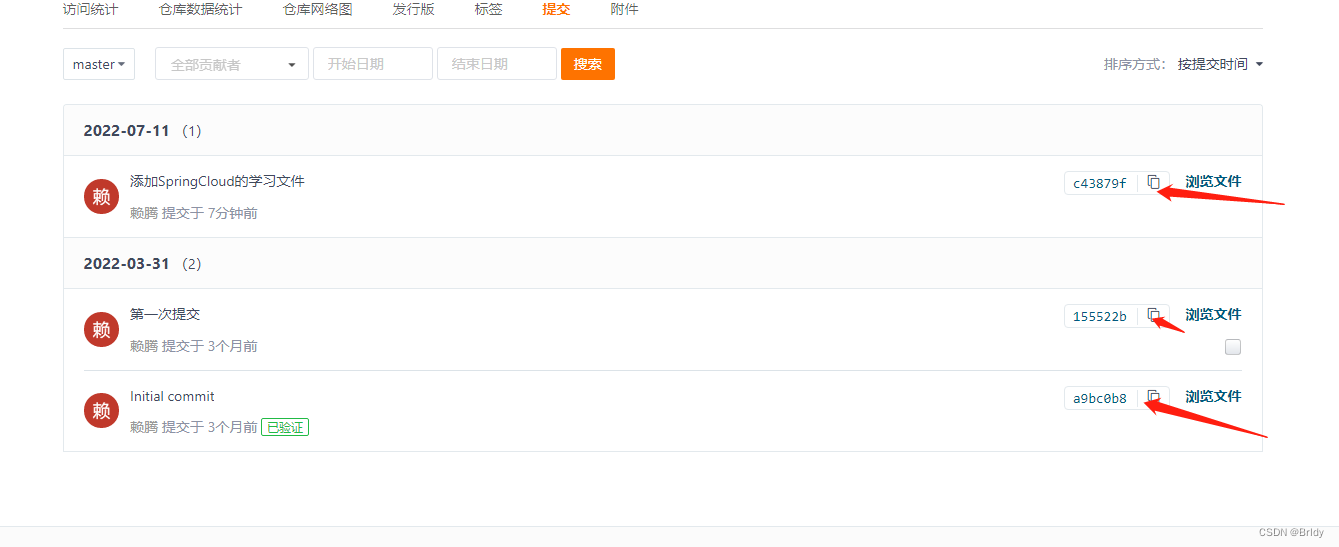Browse files for commit c43879f
Screen dimensions: 1339x547
1213,182
